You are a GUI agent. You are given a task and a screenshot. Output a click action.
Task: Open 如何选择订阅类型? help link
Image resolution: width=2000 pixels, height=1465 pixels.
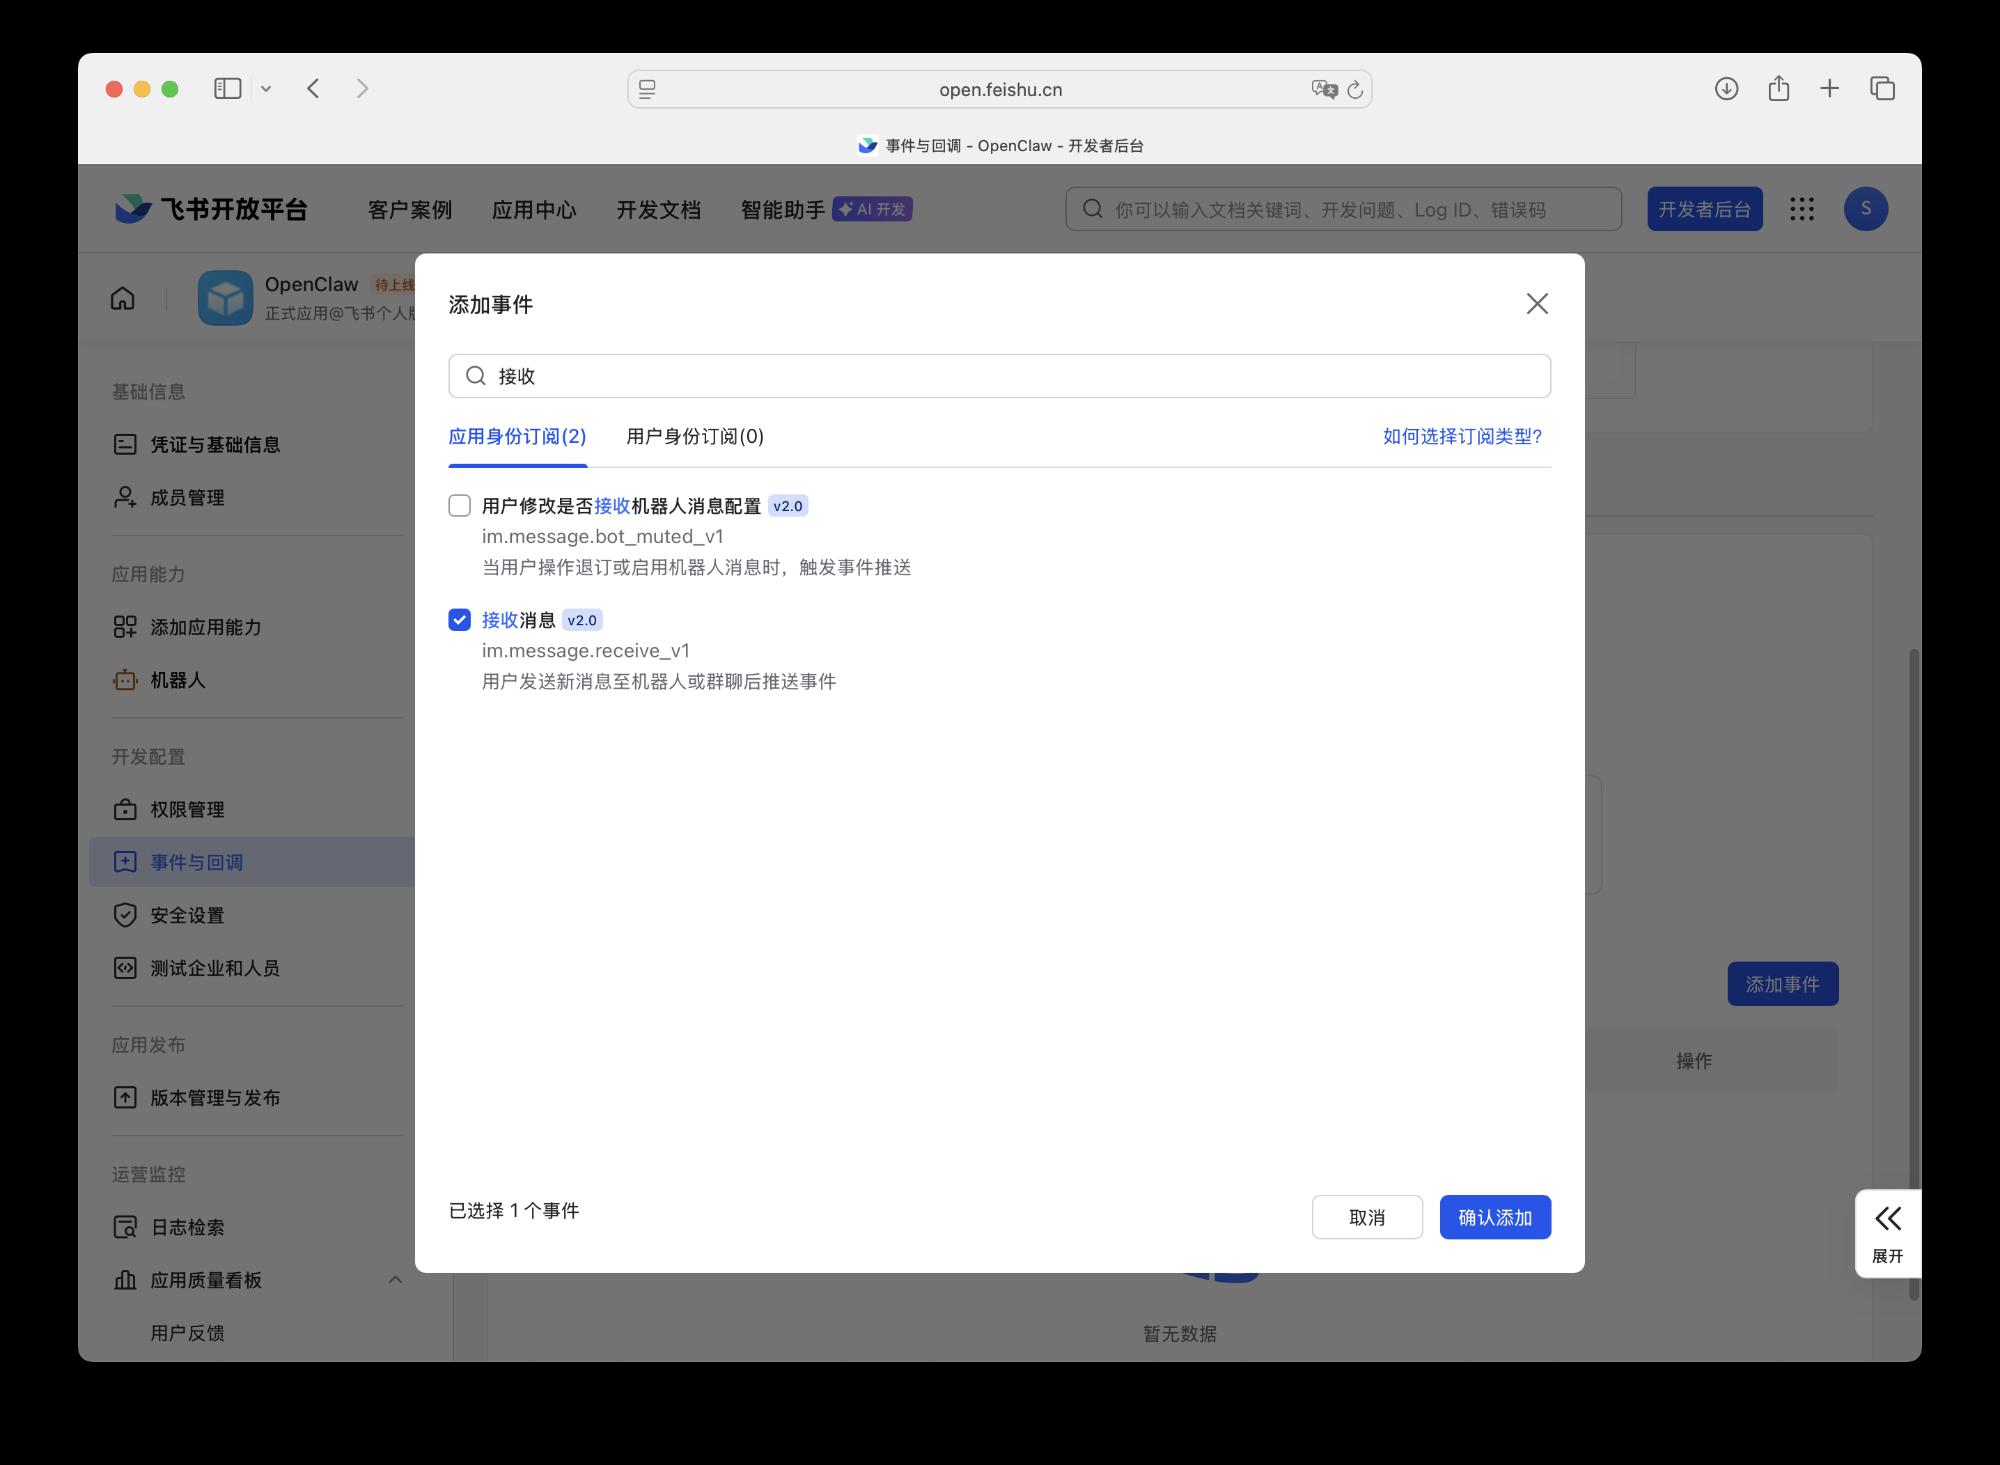[1462, 436]
